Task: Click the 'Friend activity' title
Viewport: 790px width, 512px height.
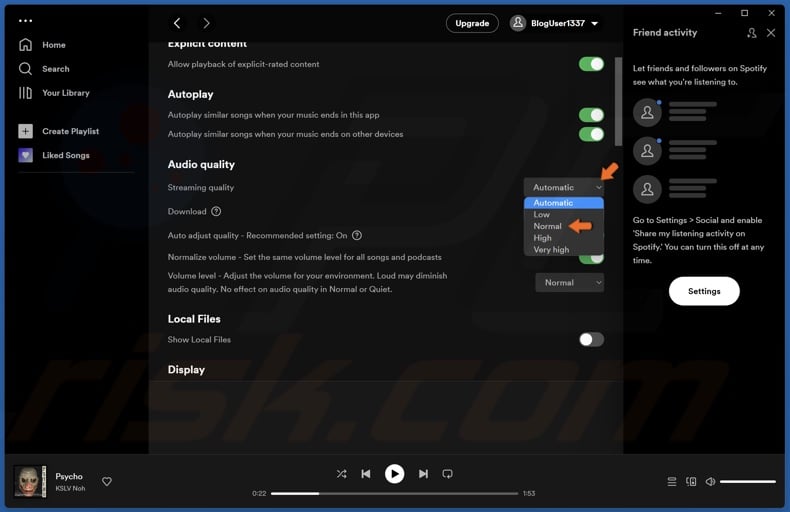Action: tap(665, 32)
